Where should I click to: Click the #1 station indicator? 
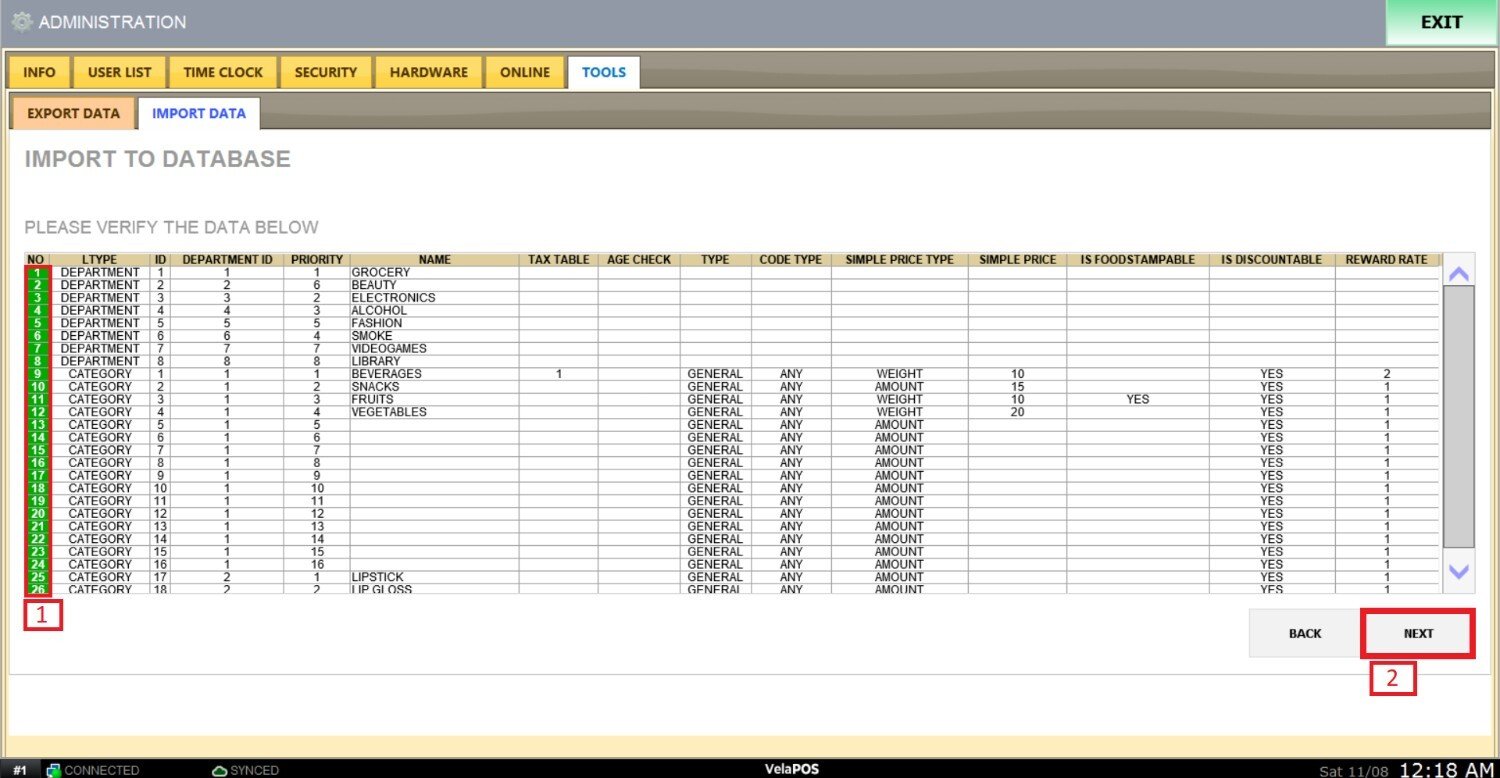pos(20,770)
